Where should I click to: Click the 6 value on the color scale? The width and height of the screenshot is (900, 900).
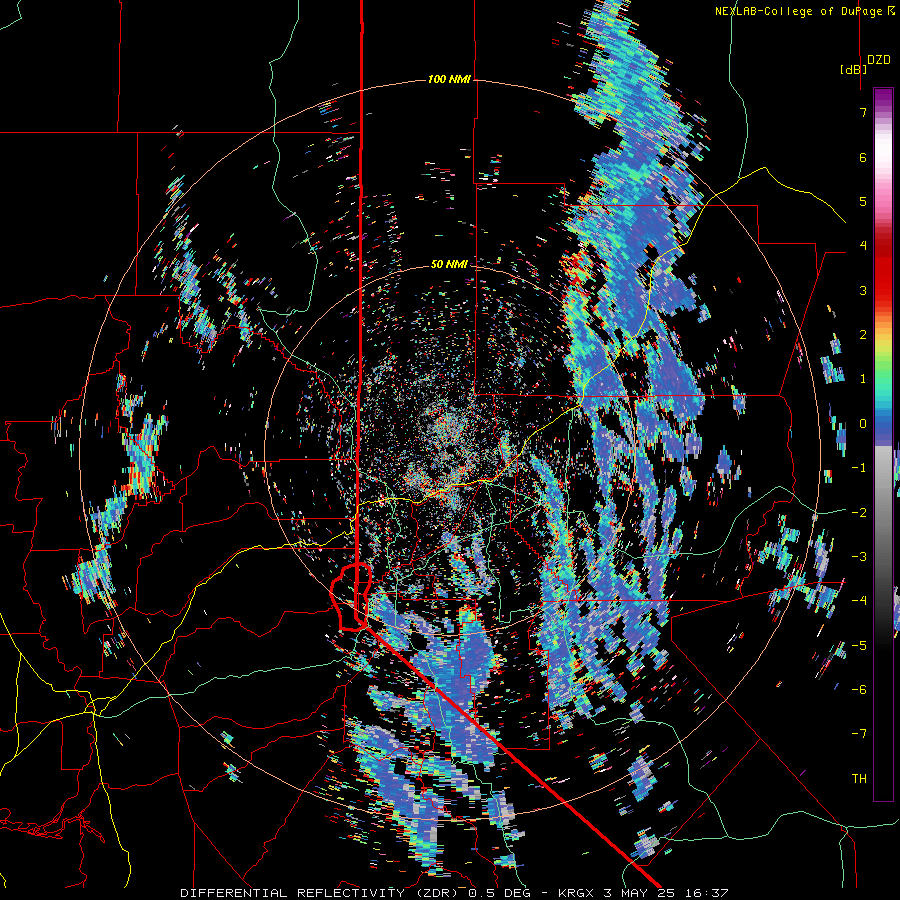[x=863, y=157]
